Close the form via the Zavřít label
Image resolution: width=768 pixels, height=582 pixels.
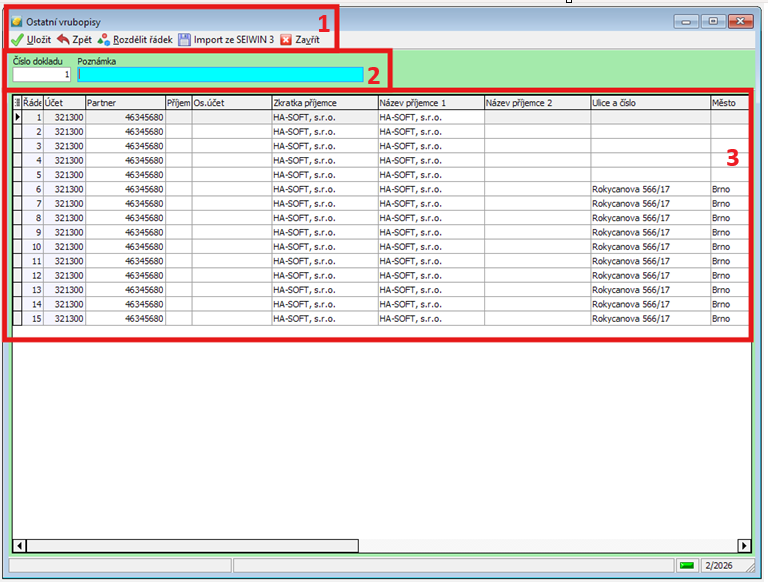307,40
